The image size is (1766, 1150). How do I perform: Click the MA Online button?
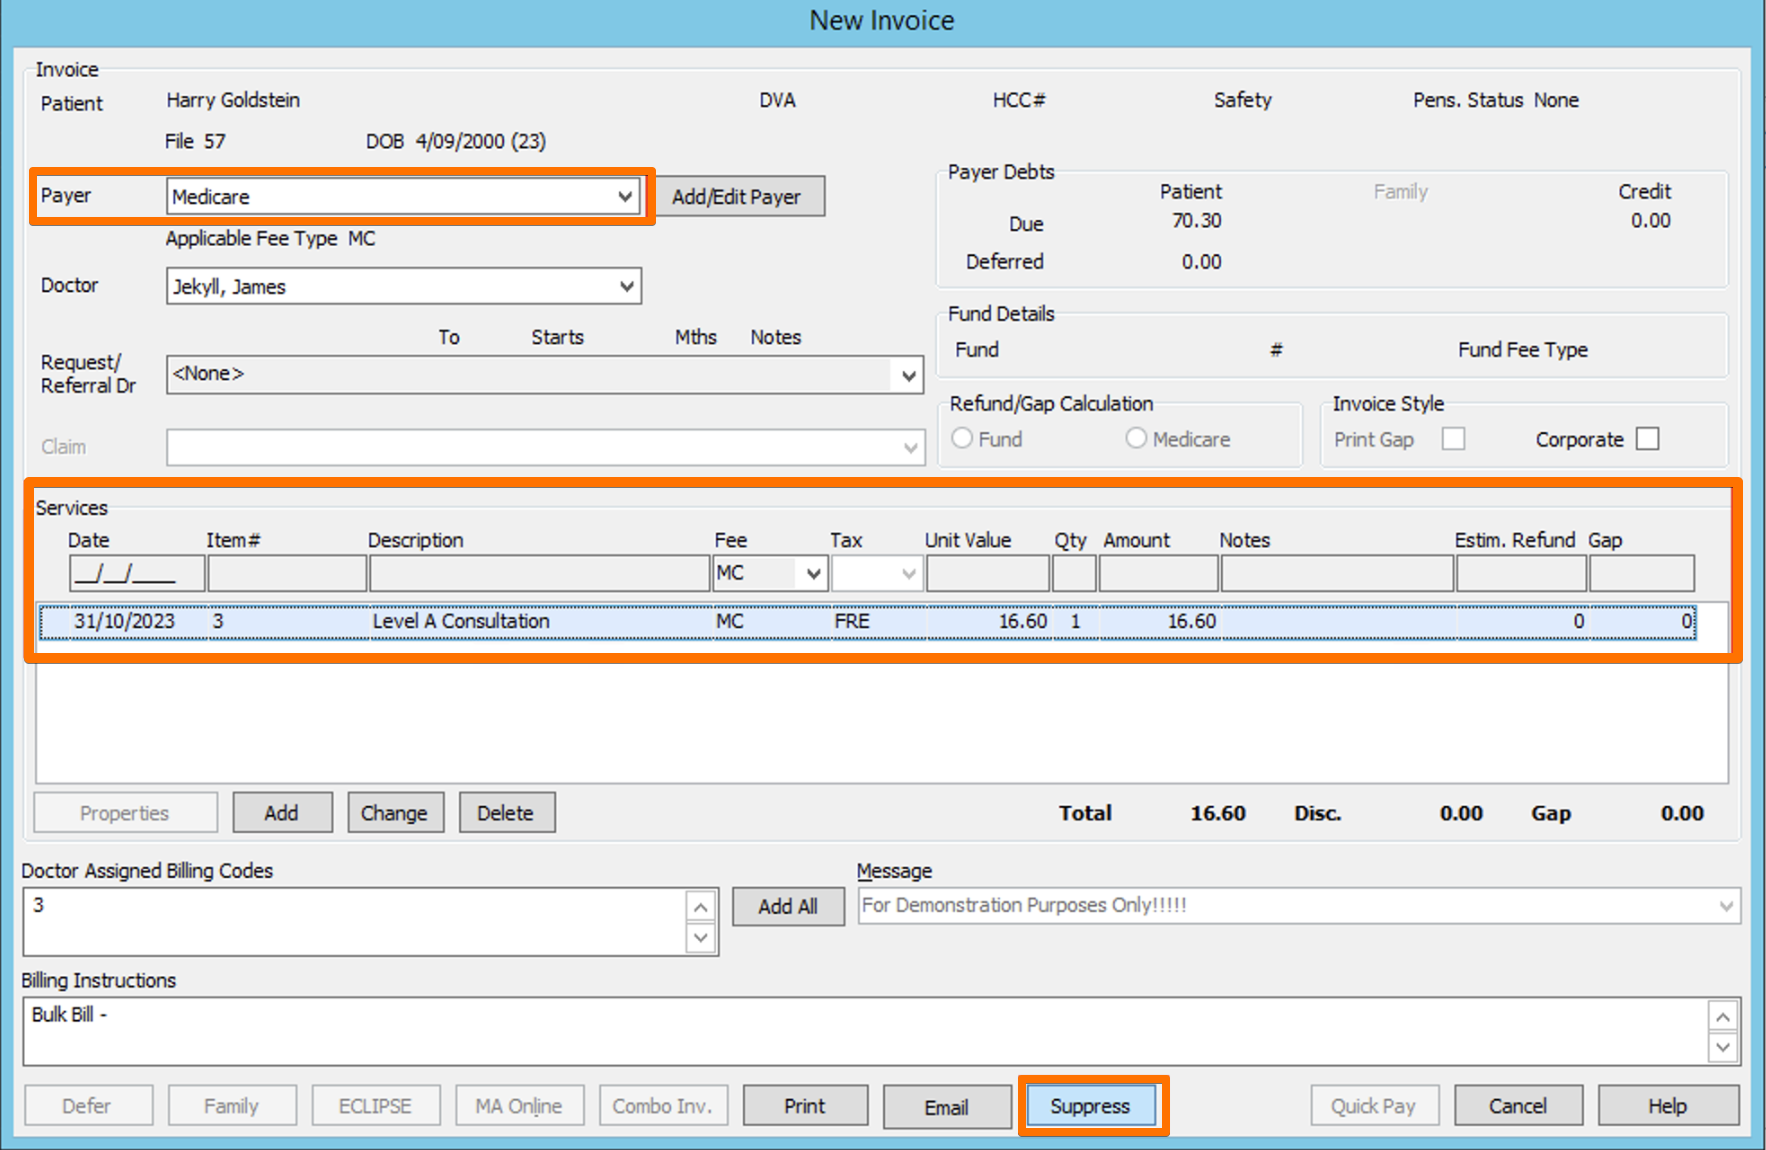(x=519, y=1106)
